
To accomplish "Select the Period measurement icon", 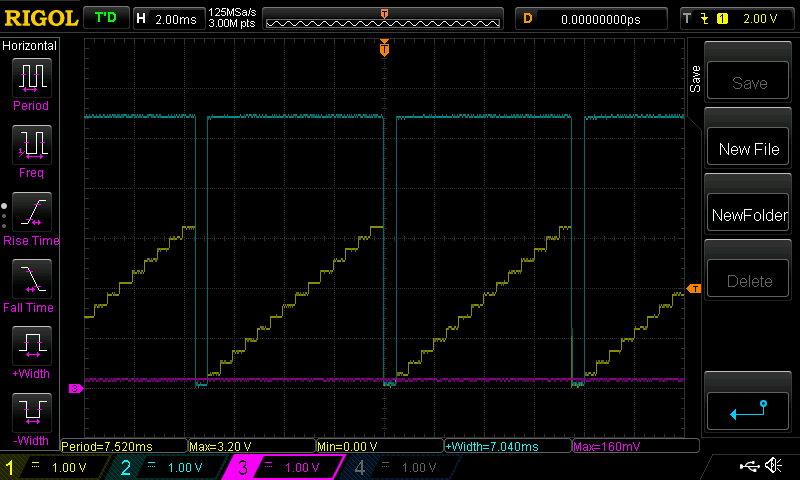I will click(x=30, y=78).
